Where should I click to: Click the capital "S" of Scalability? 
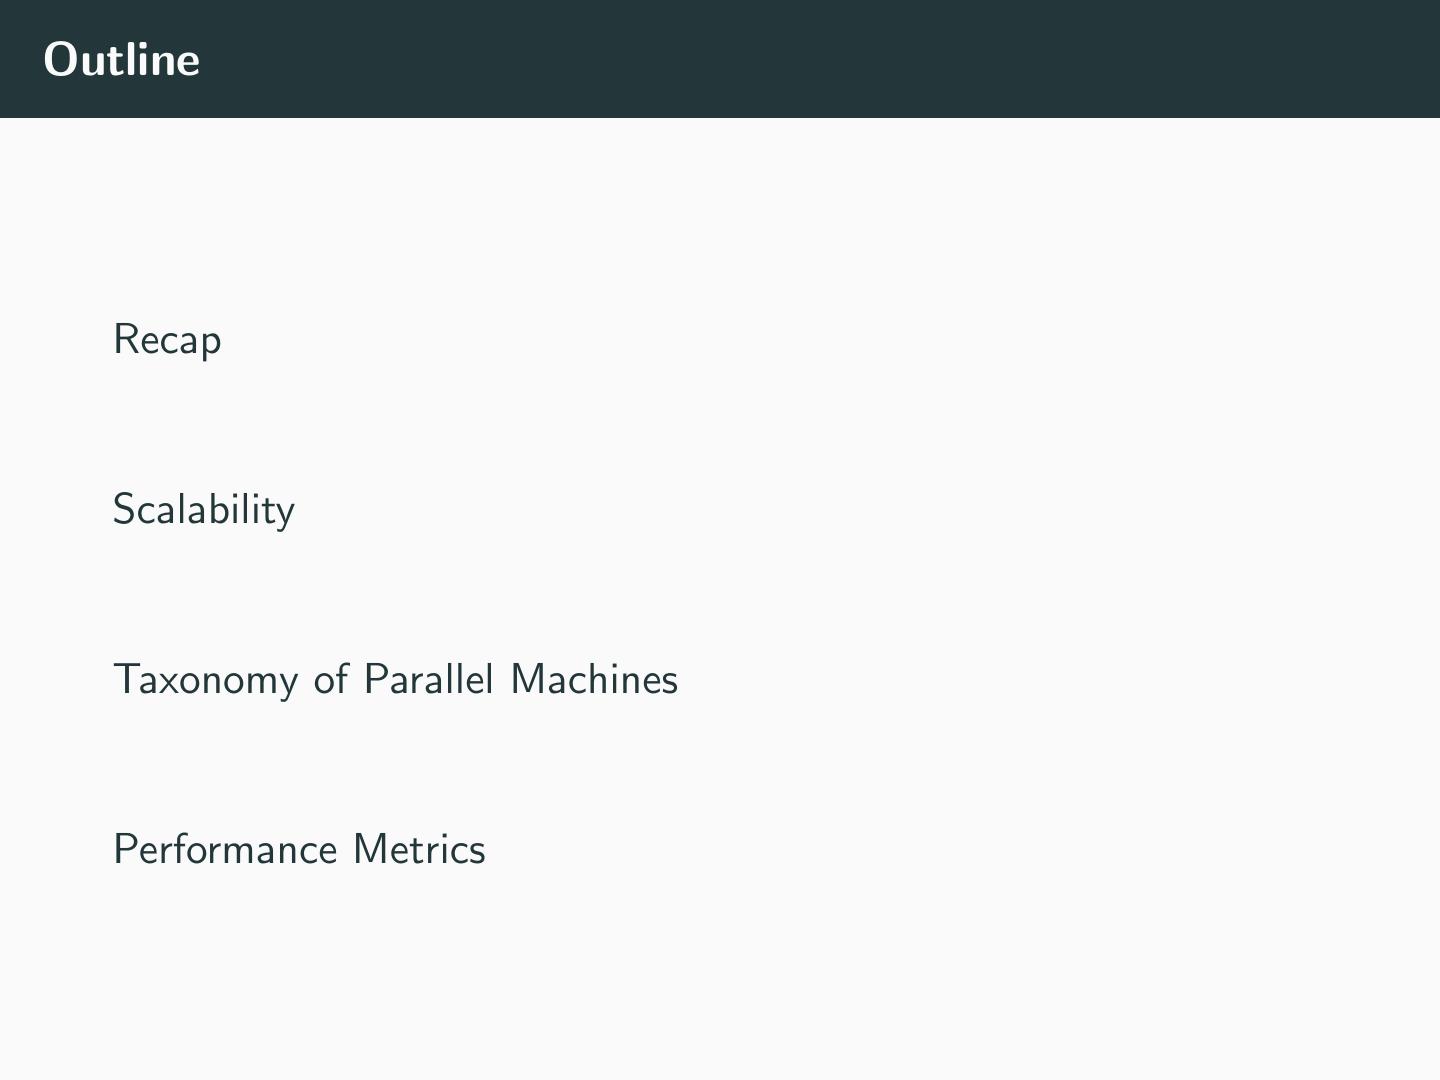(124, 510)
